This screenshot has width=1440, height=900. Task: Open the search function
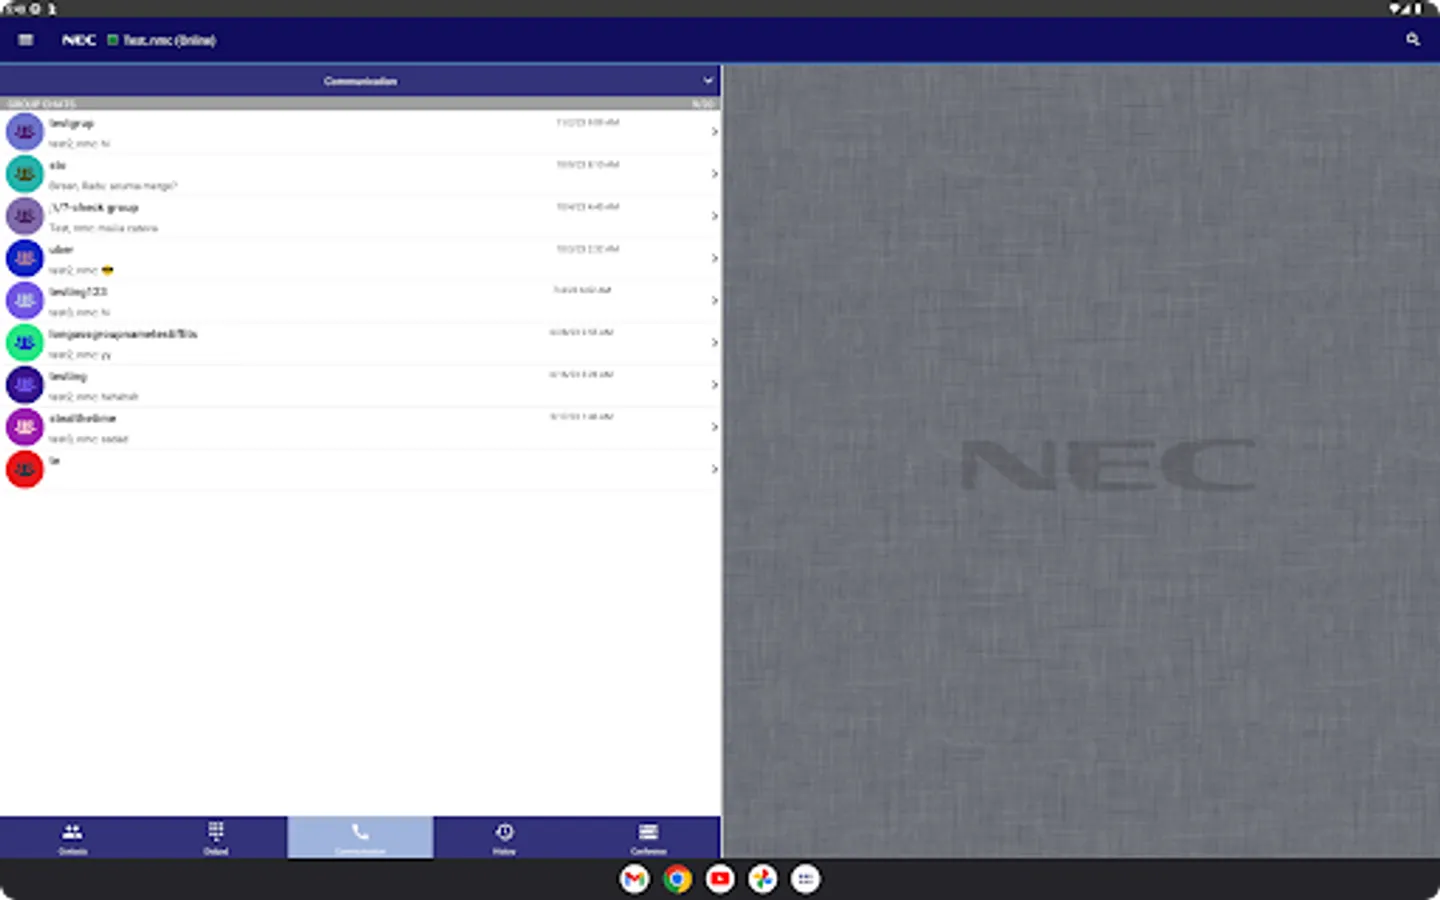click(1413, 40)
